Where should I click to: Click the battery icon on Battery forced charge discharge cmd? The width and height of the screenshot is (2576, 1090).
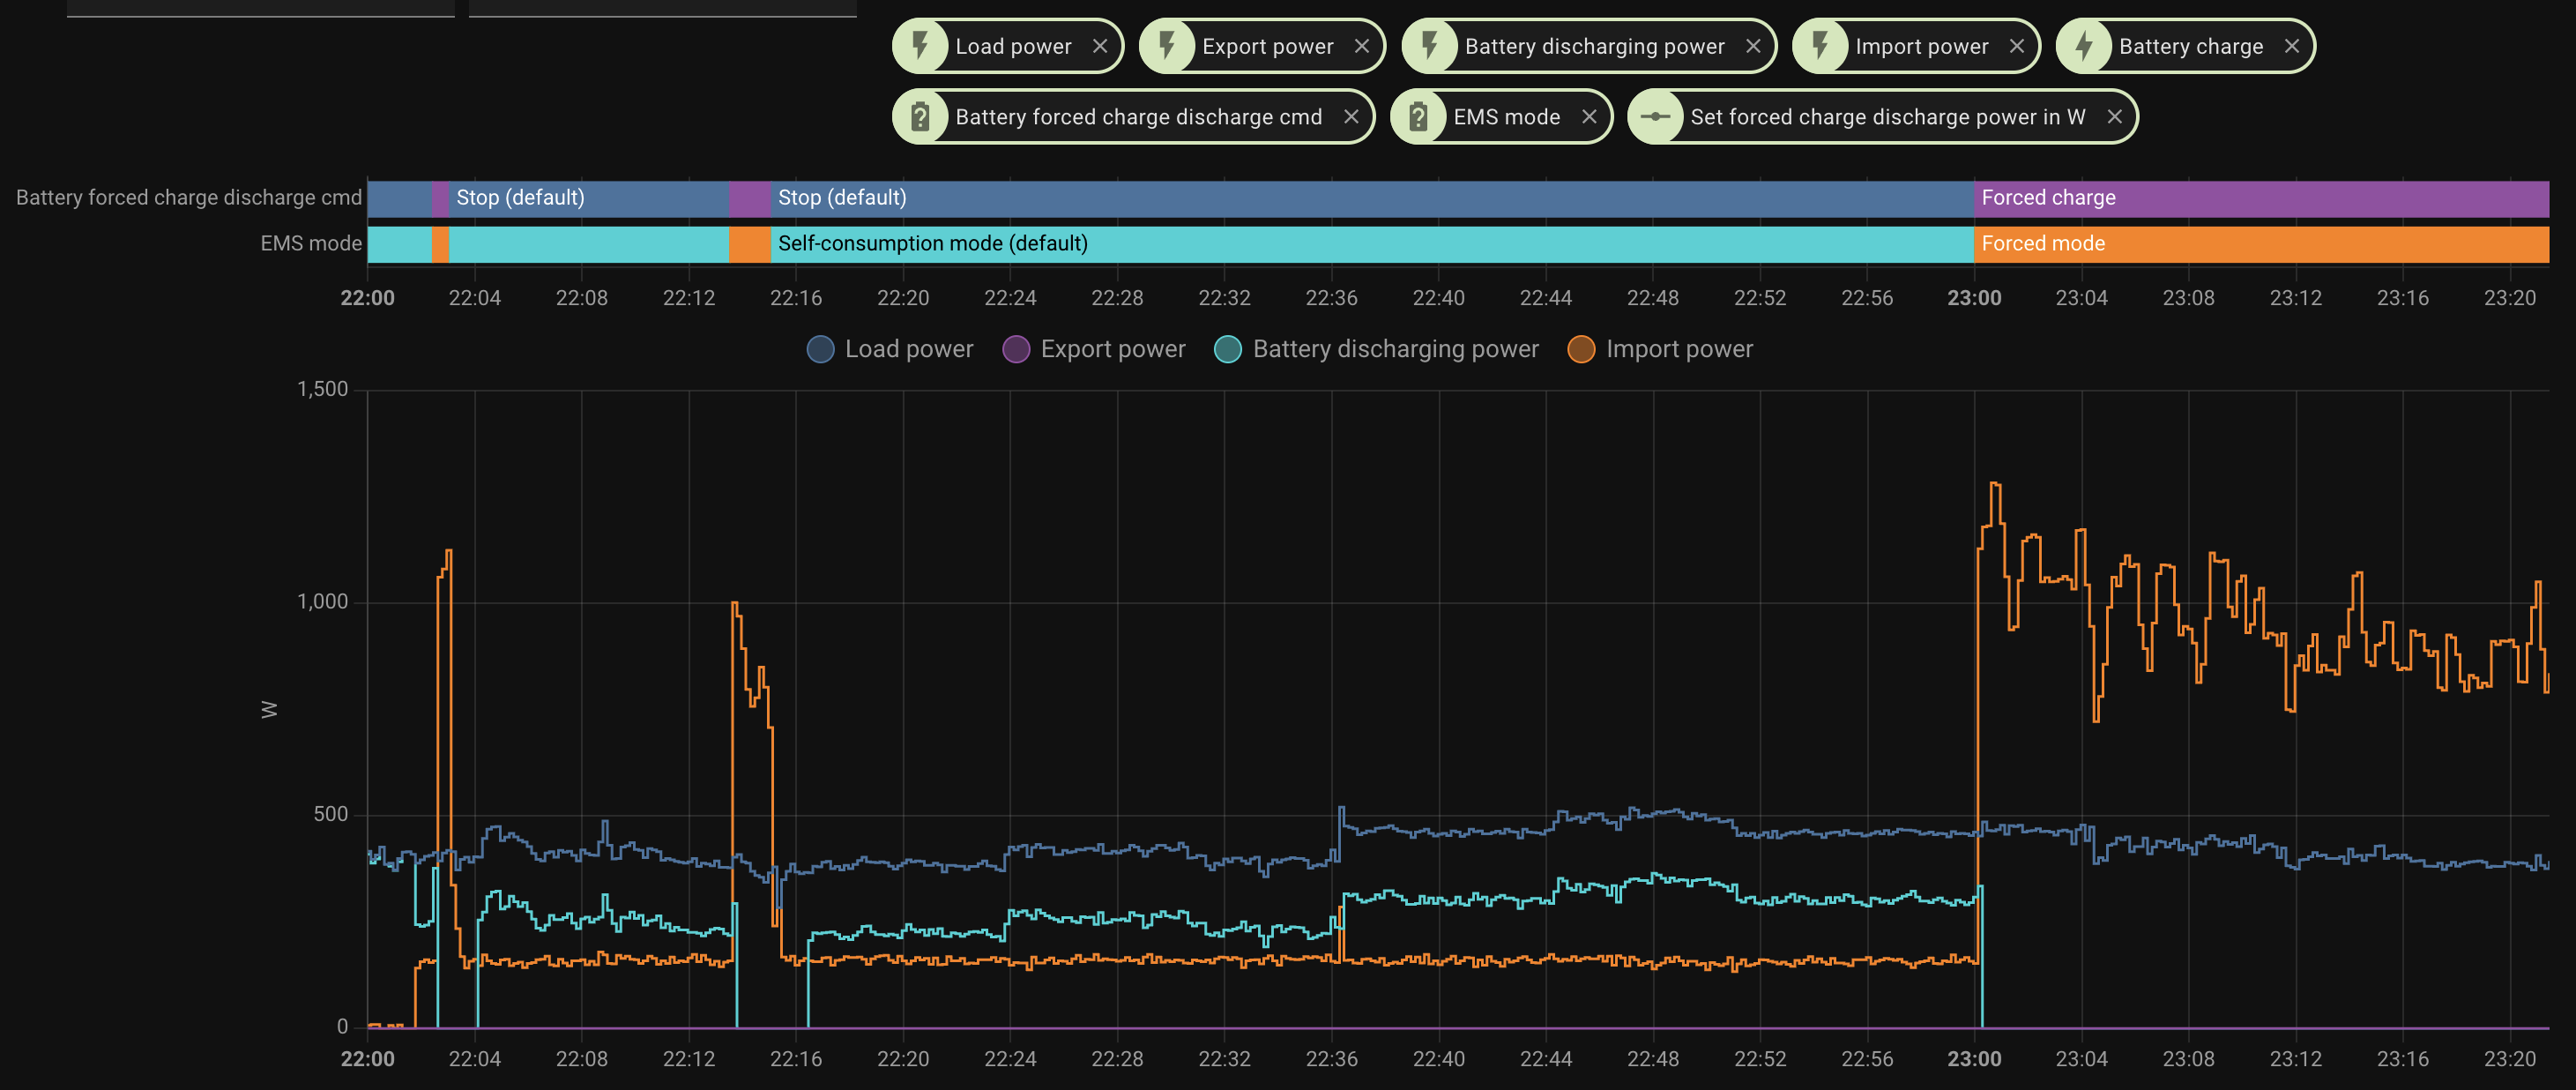(923, 116)
